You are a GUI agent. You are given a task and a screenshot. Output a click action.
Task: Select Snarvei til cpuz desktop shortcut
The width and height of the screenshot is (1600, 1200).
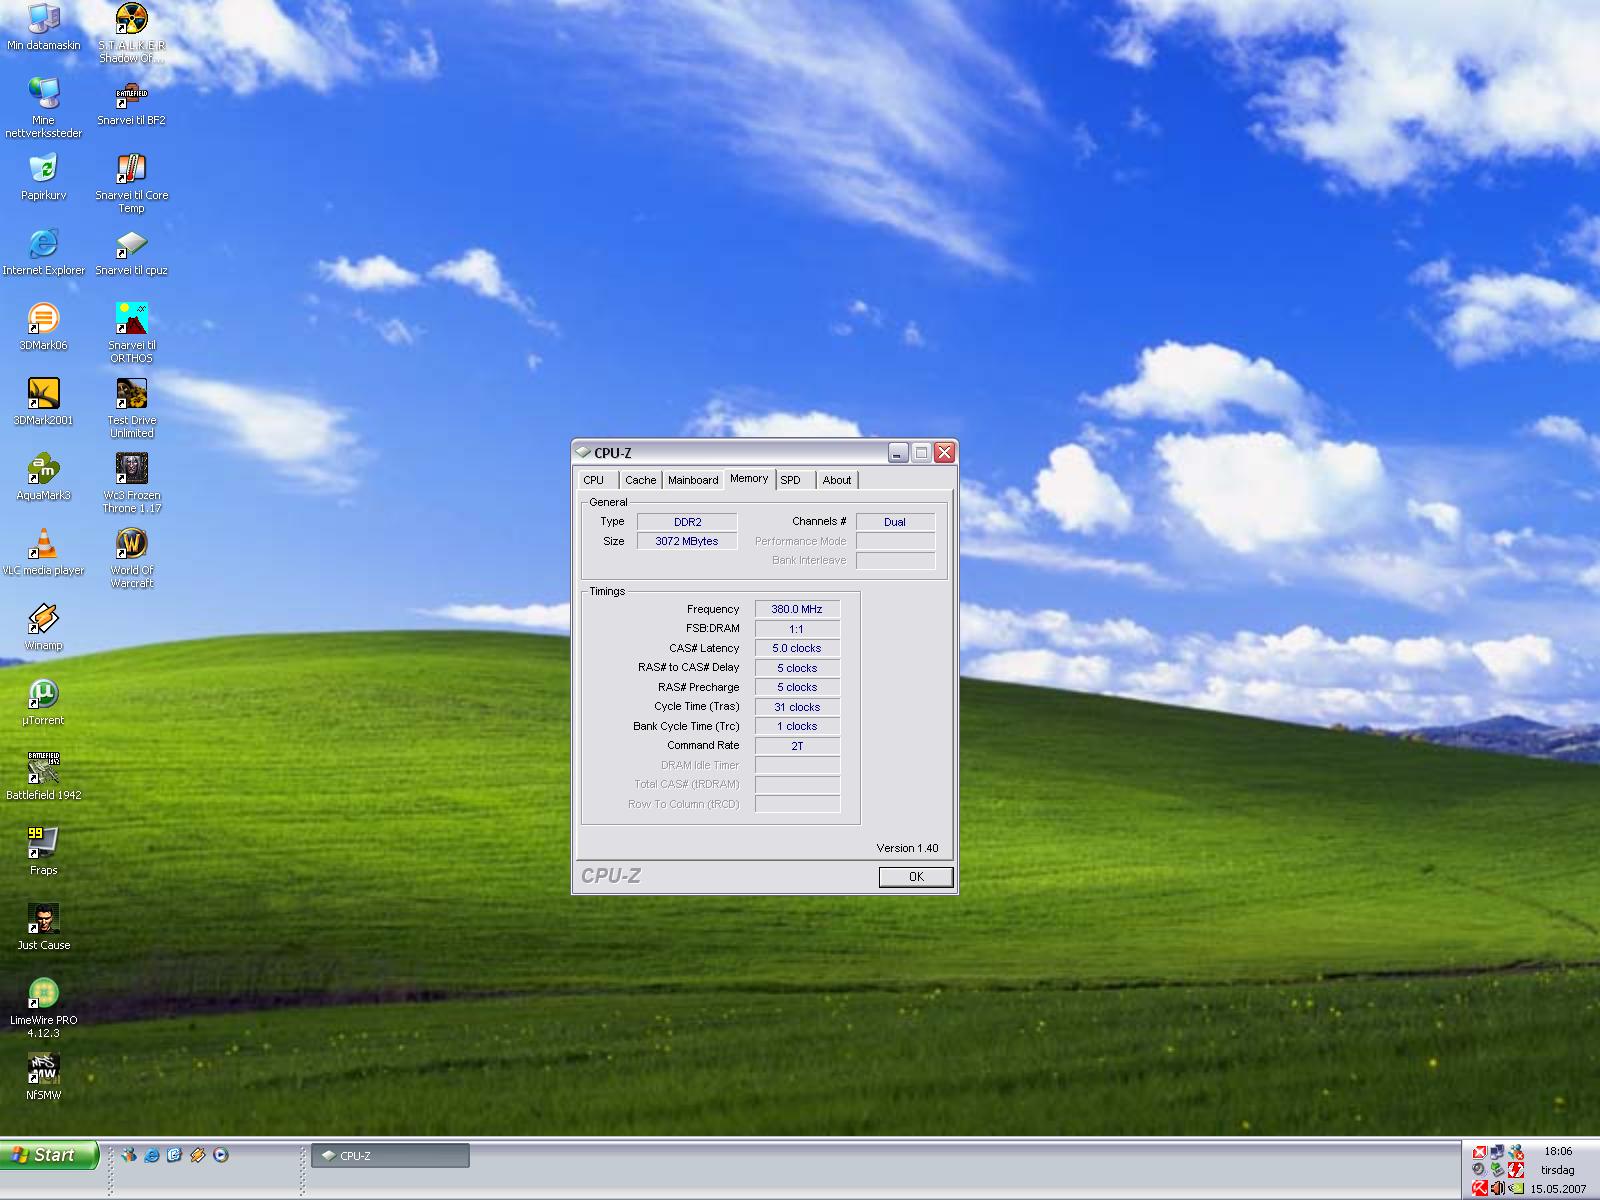click(x=131, y=252)
